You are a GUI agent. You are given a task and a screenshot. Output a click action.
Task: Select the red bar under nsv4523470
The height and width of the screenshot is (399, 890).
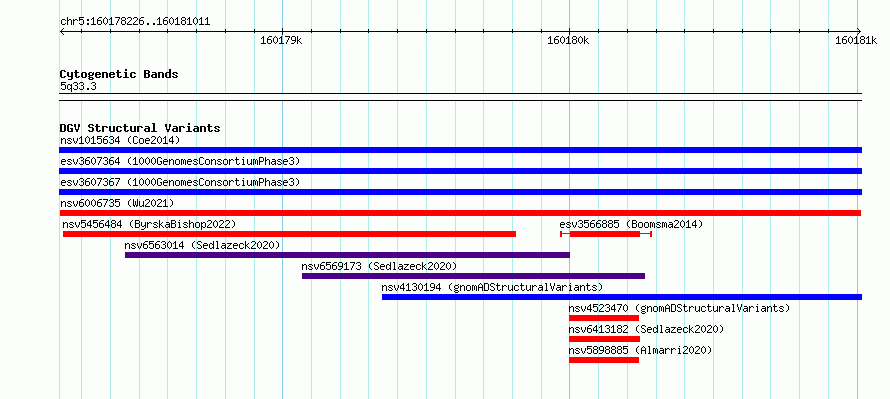[x=604, y=318]
